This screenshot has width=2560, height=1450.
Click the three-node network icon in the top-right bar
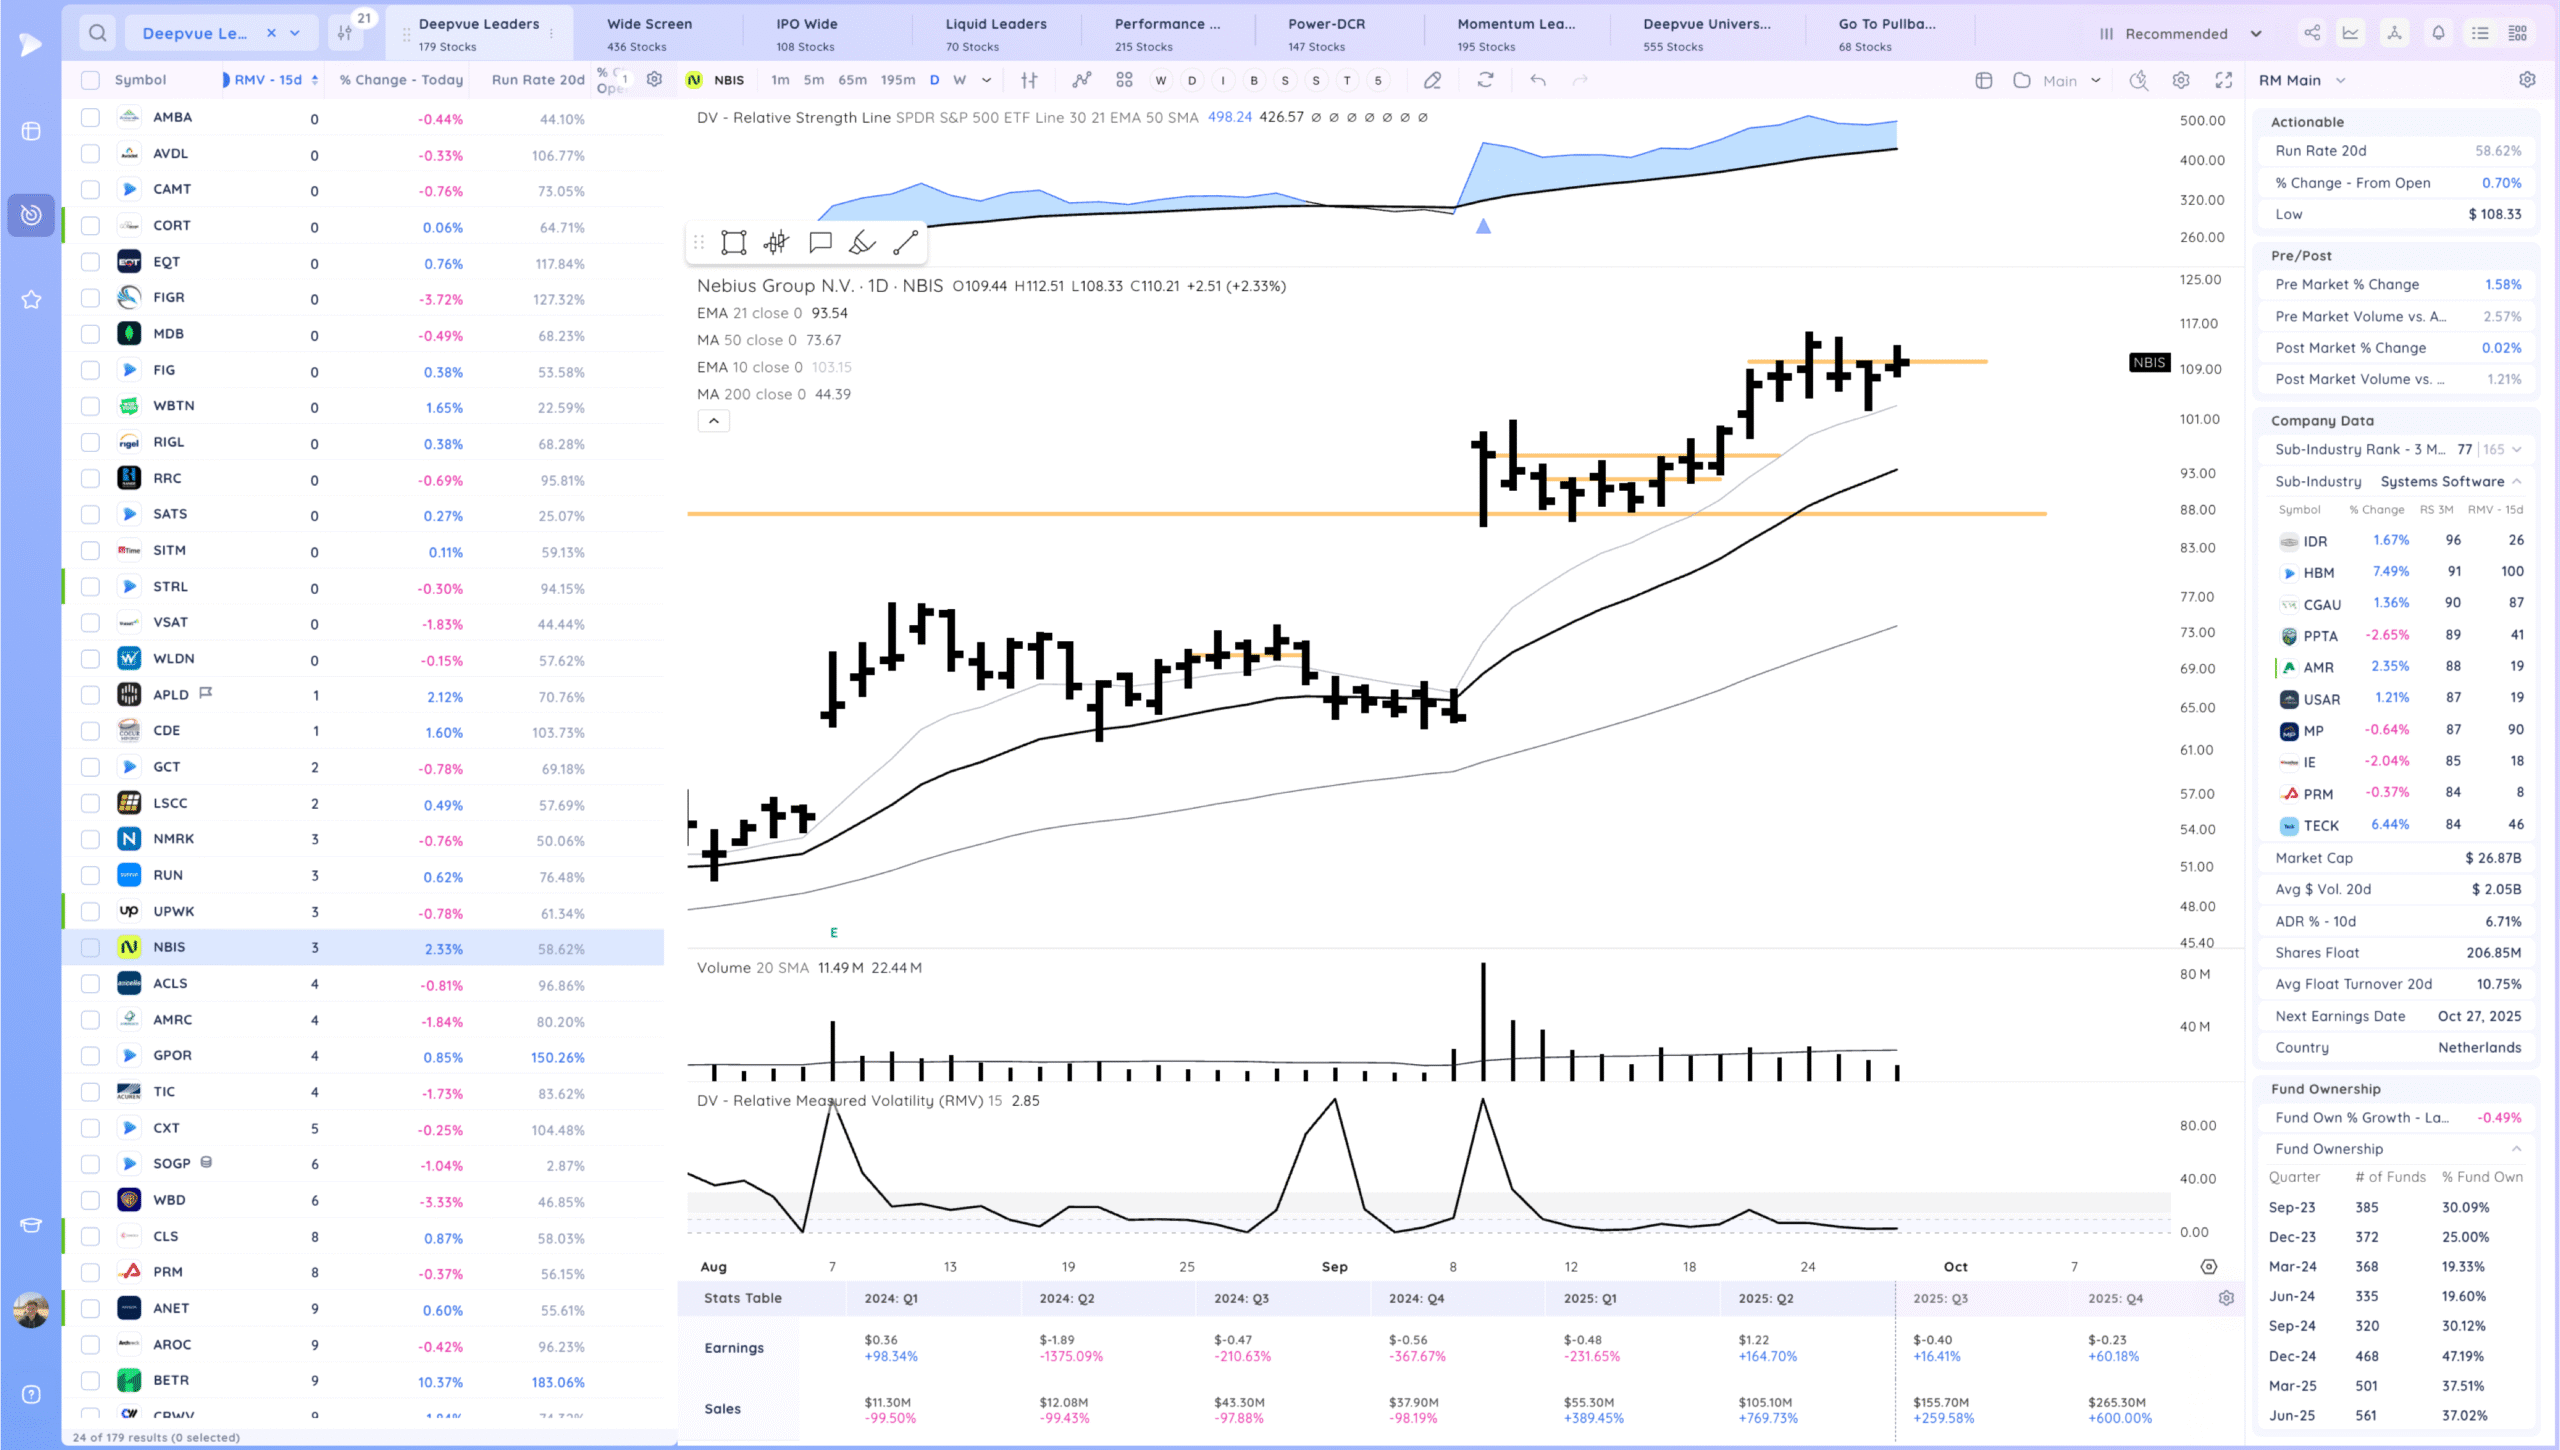2394,33
